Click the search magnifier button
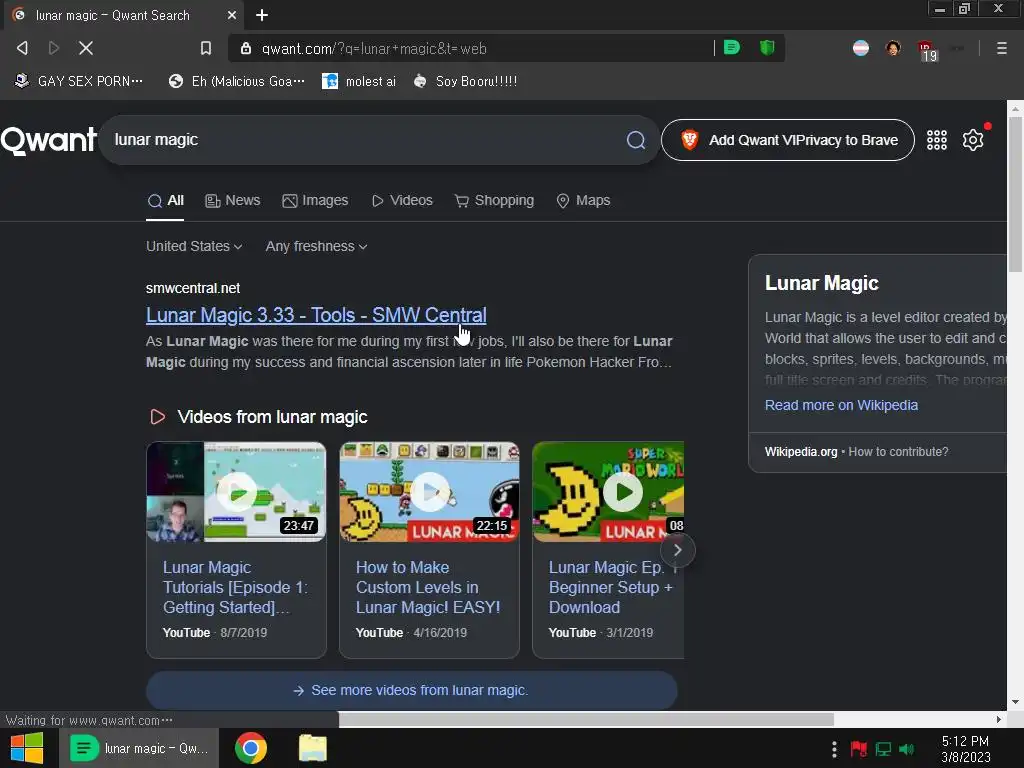Viewport: 1024px width, 768px height. (x=636, y=140)
